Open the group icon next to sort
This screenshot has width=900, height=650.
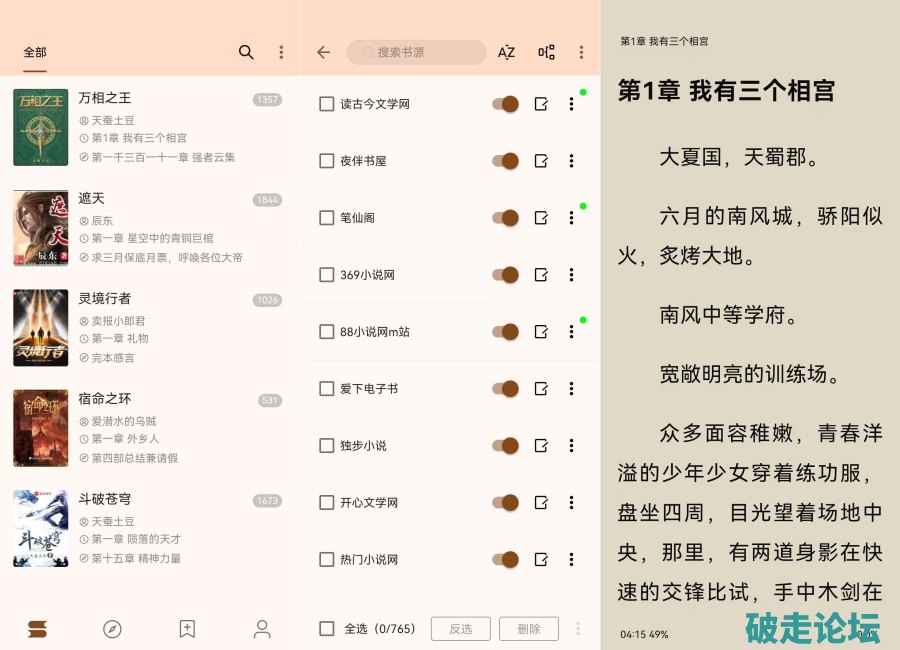[546, 52]
